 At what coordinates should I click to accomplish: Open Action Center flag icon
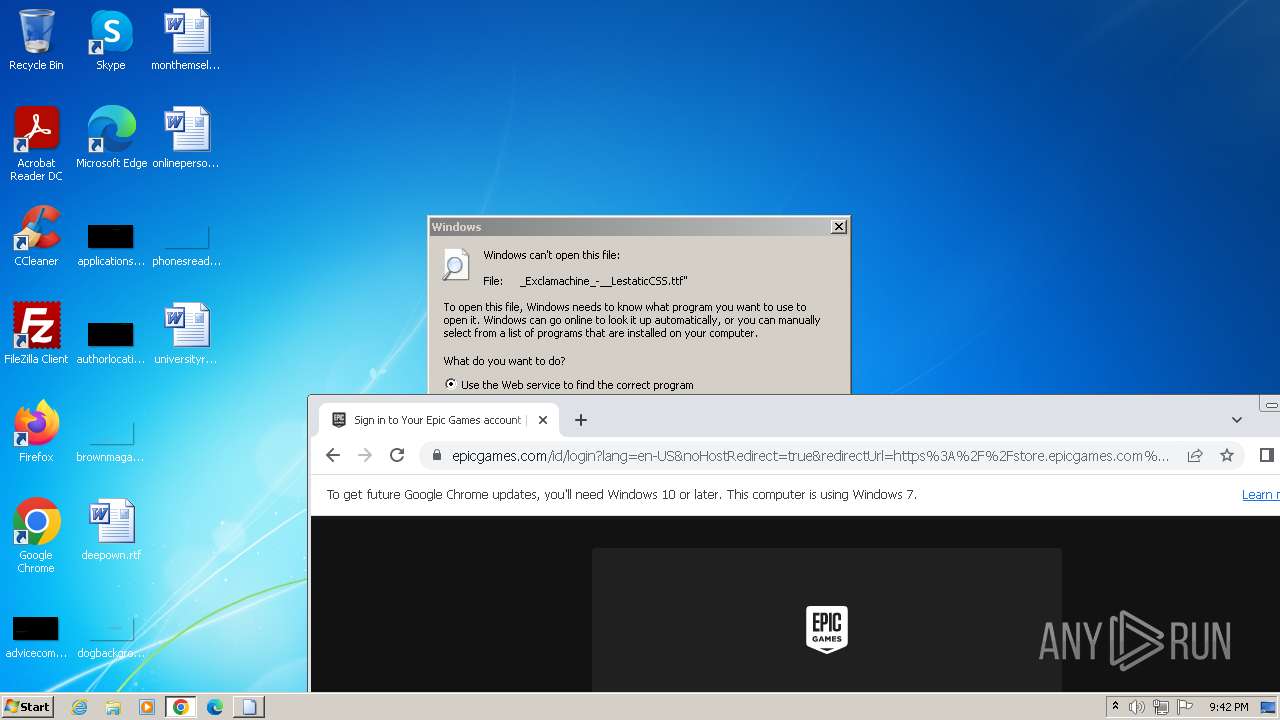click(x=1184, y=707)
